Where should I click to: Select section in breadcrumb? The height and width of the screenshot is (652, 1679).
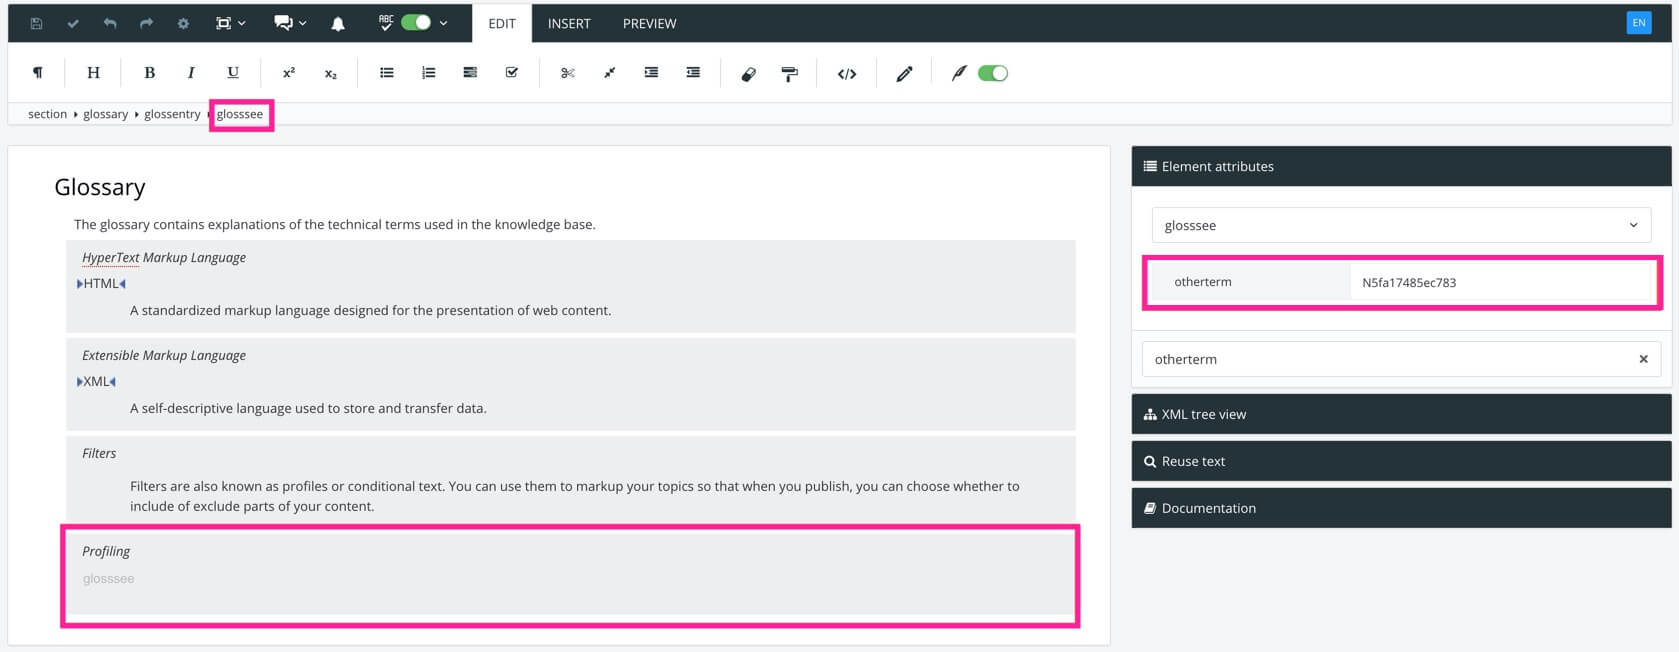47,114
